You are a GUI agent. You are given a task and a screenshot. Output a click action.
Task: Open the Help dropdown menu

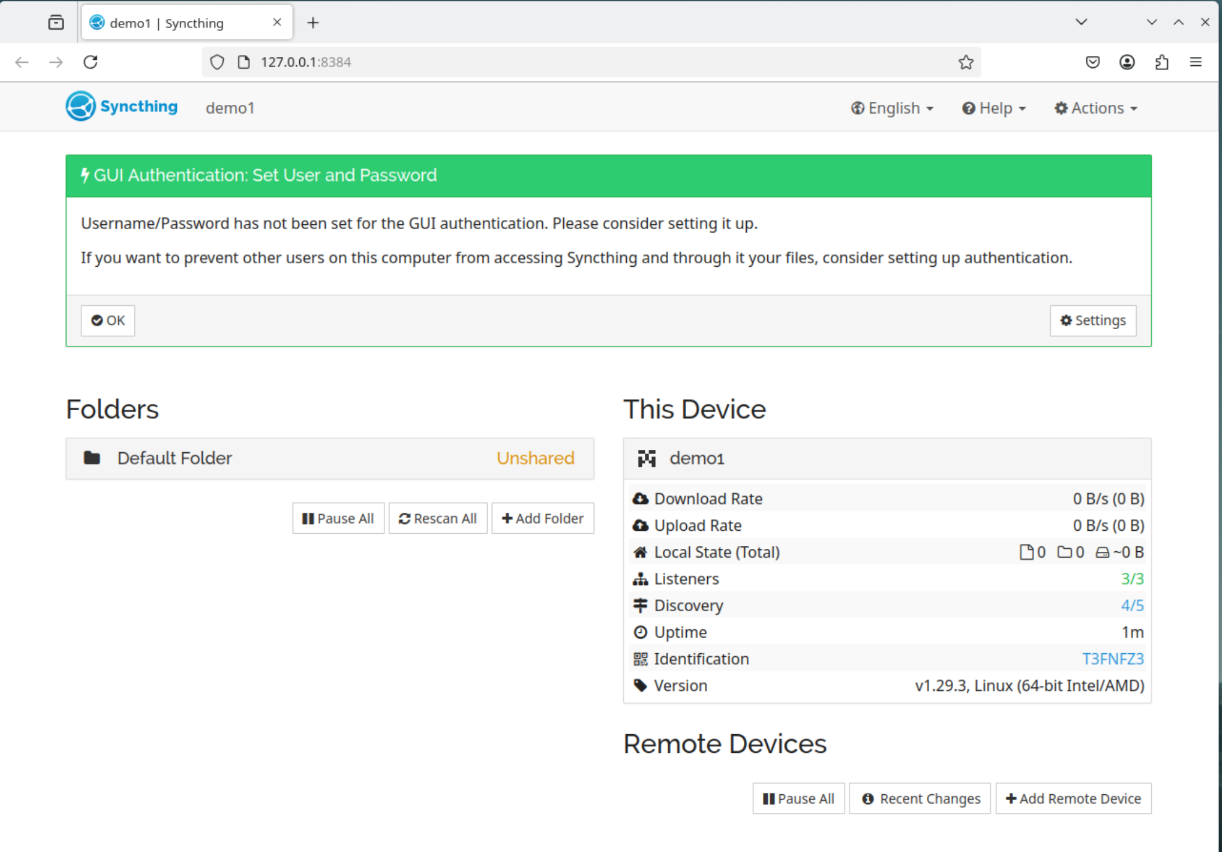coord(994,108)
